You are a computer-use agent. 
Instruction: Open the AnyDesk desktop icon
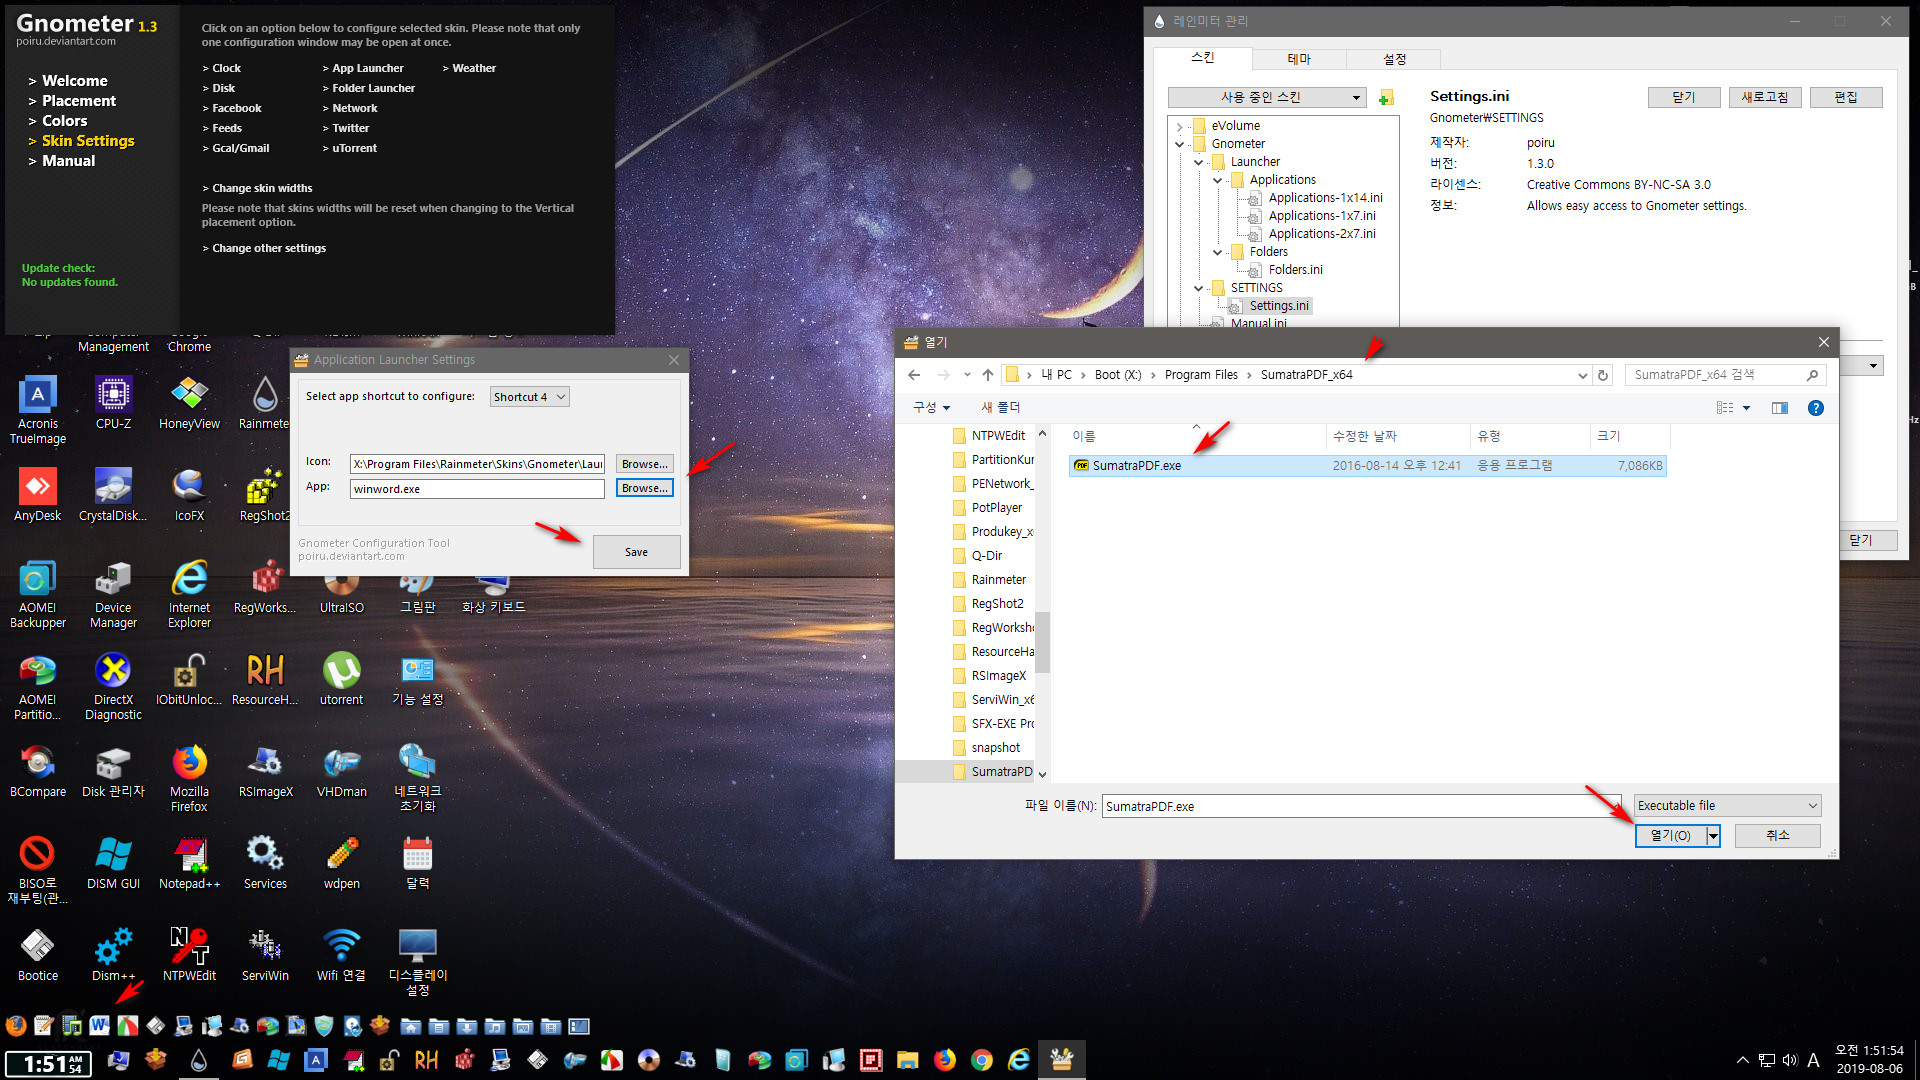[38, 495]
